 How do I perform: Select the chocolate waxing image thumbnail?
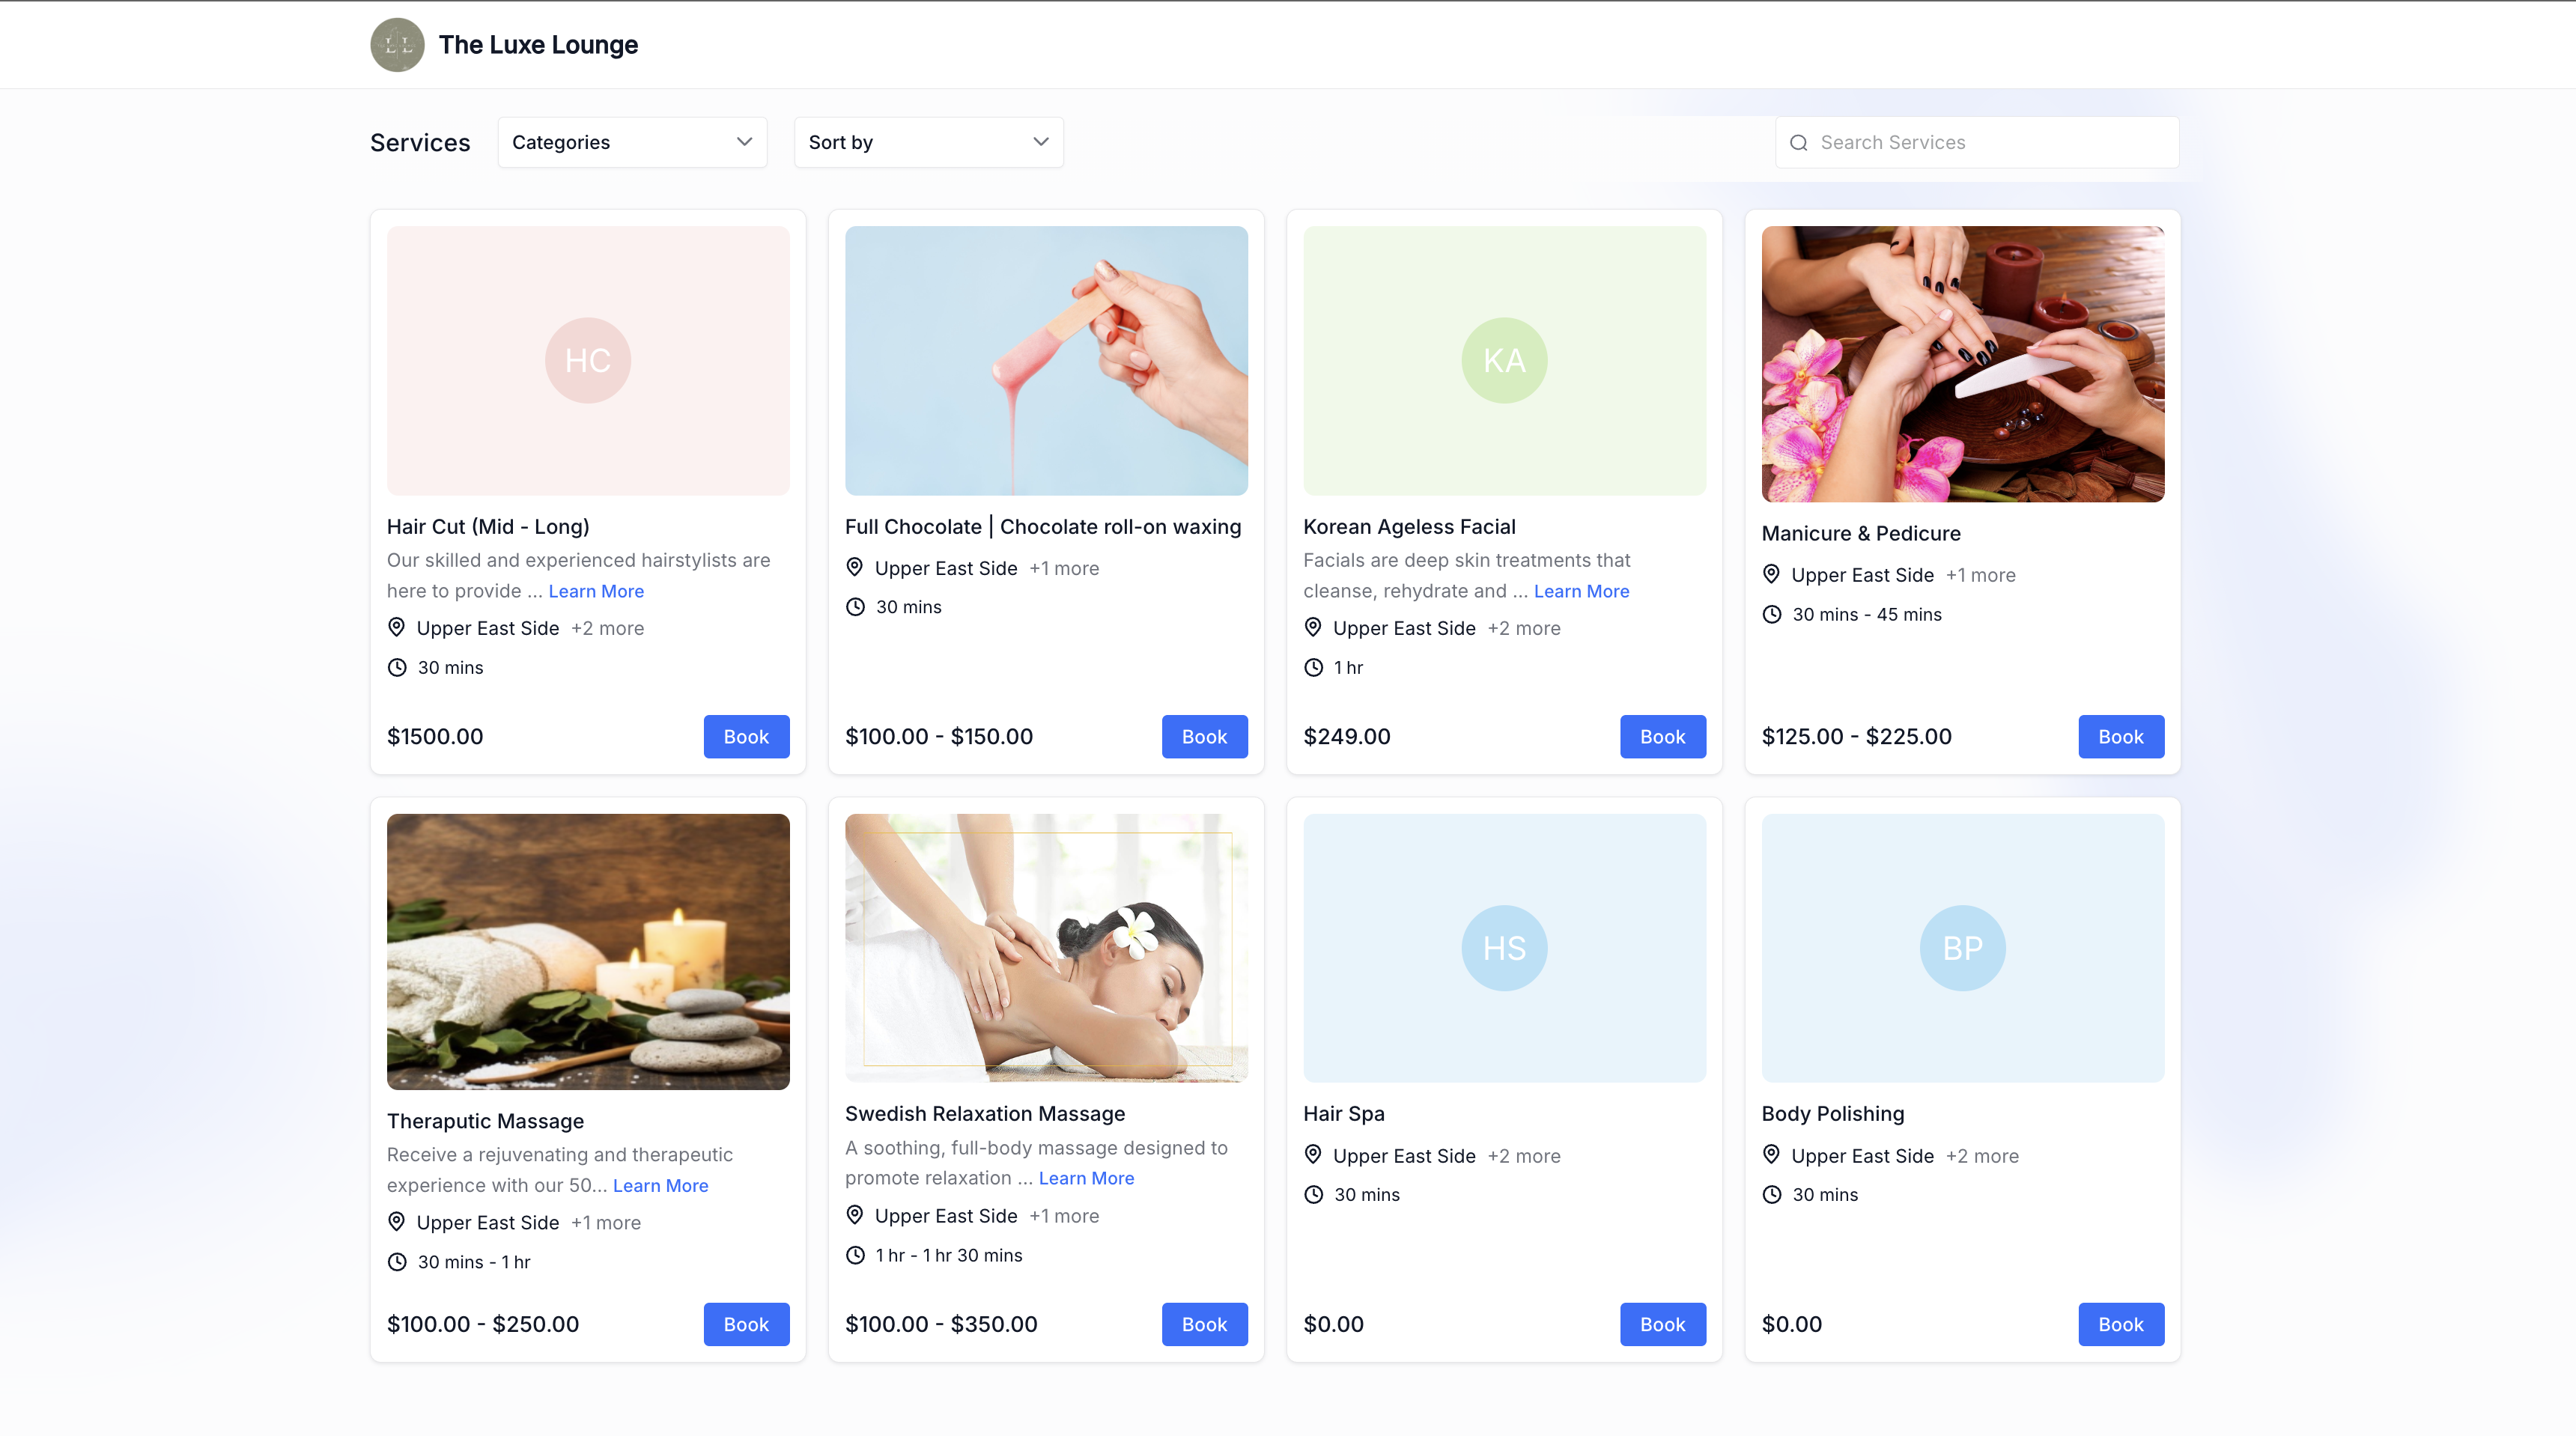[x=1046, y=360]
